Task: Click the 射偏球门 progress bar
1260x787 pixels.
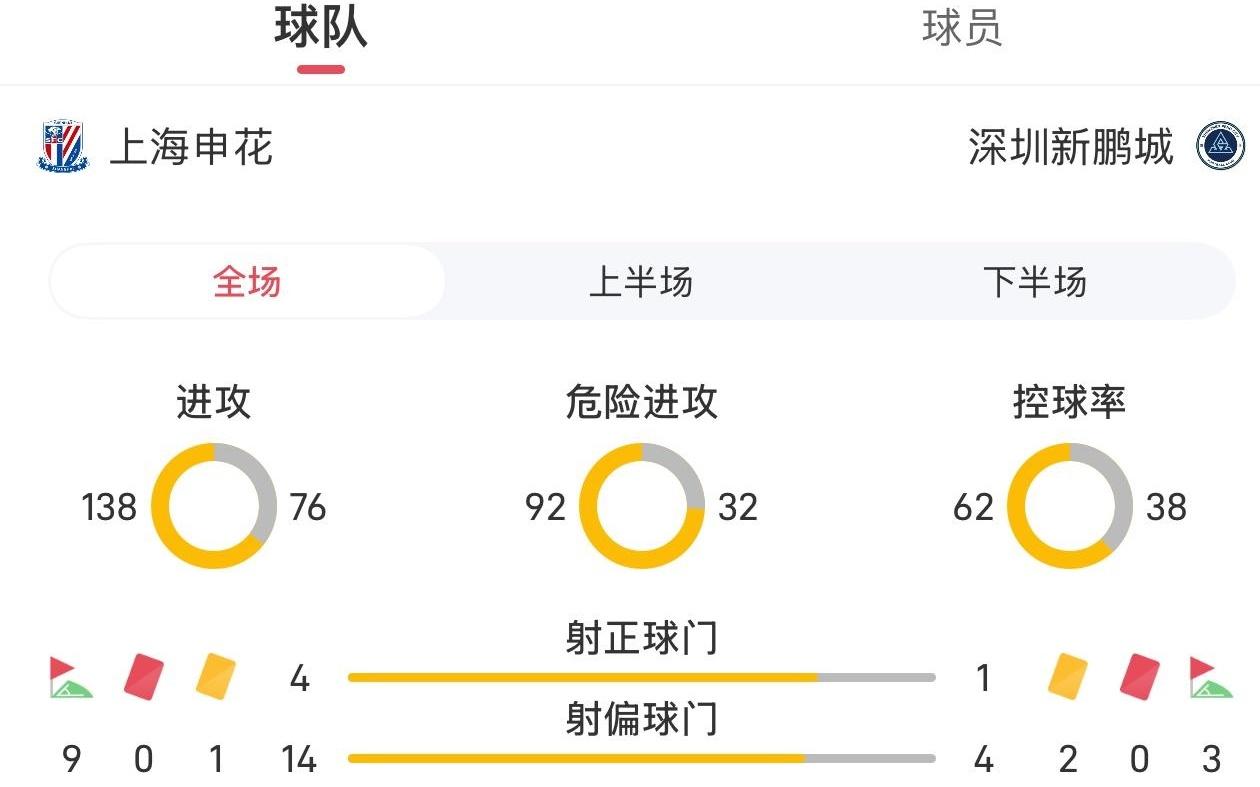Action: [x=640, y=759]
